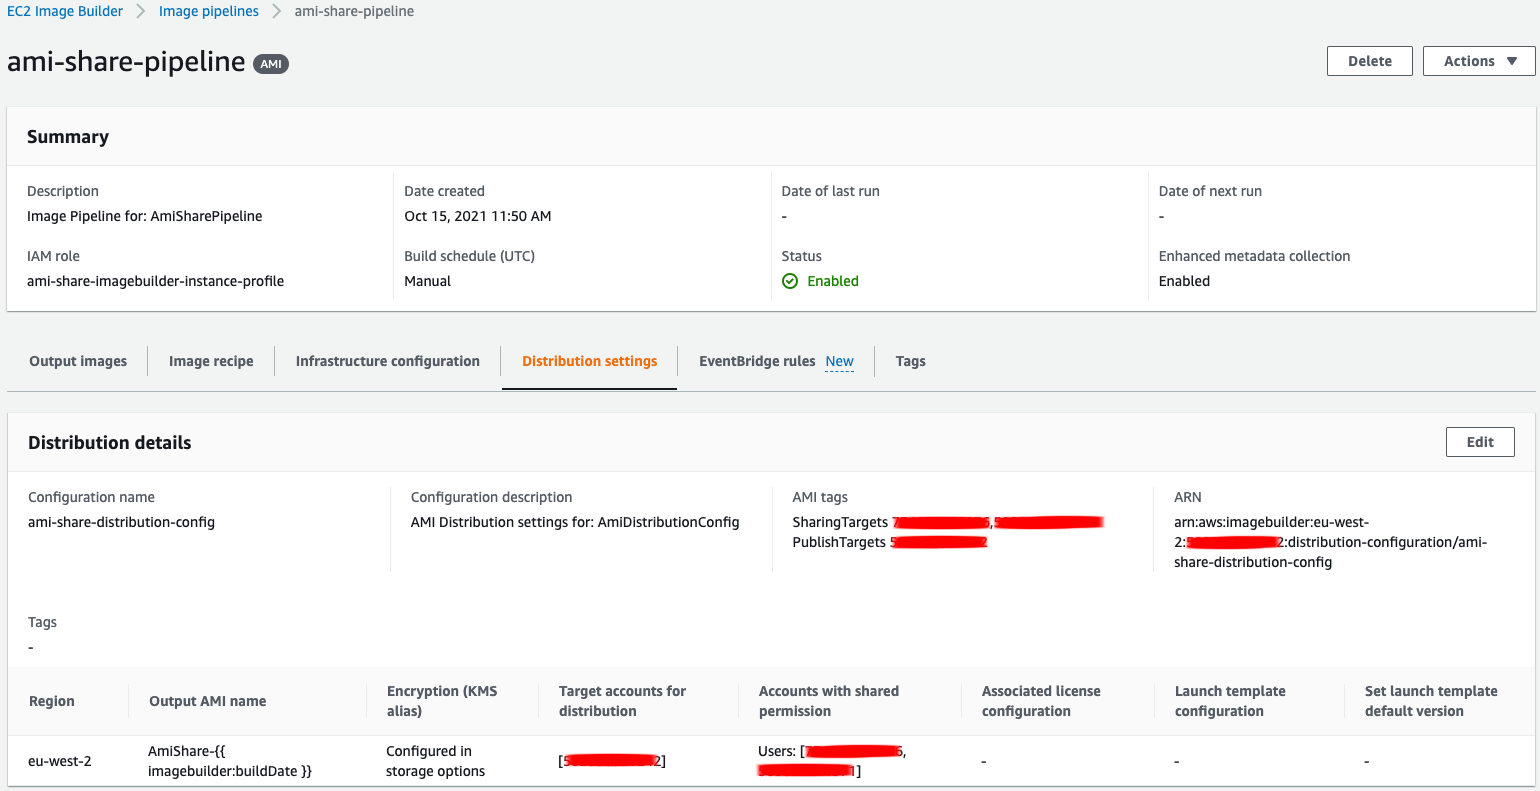Select eu-west-2 region cell
This screenshot has height=791, width=1540.
(60, 761)
